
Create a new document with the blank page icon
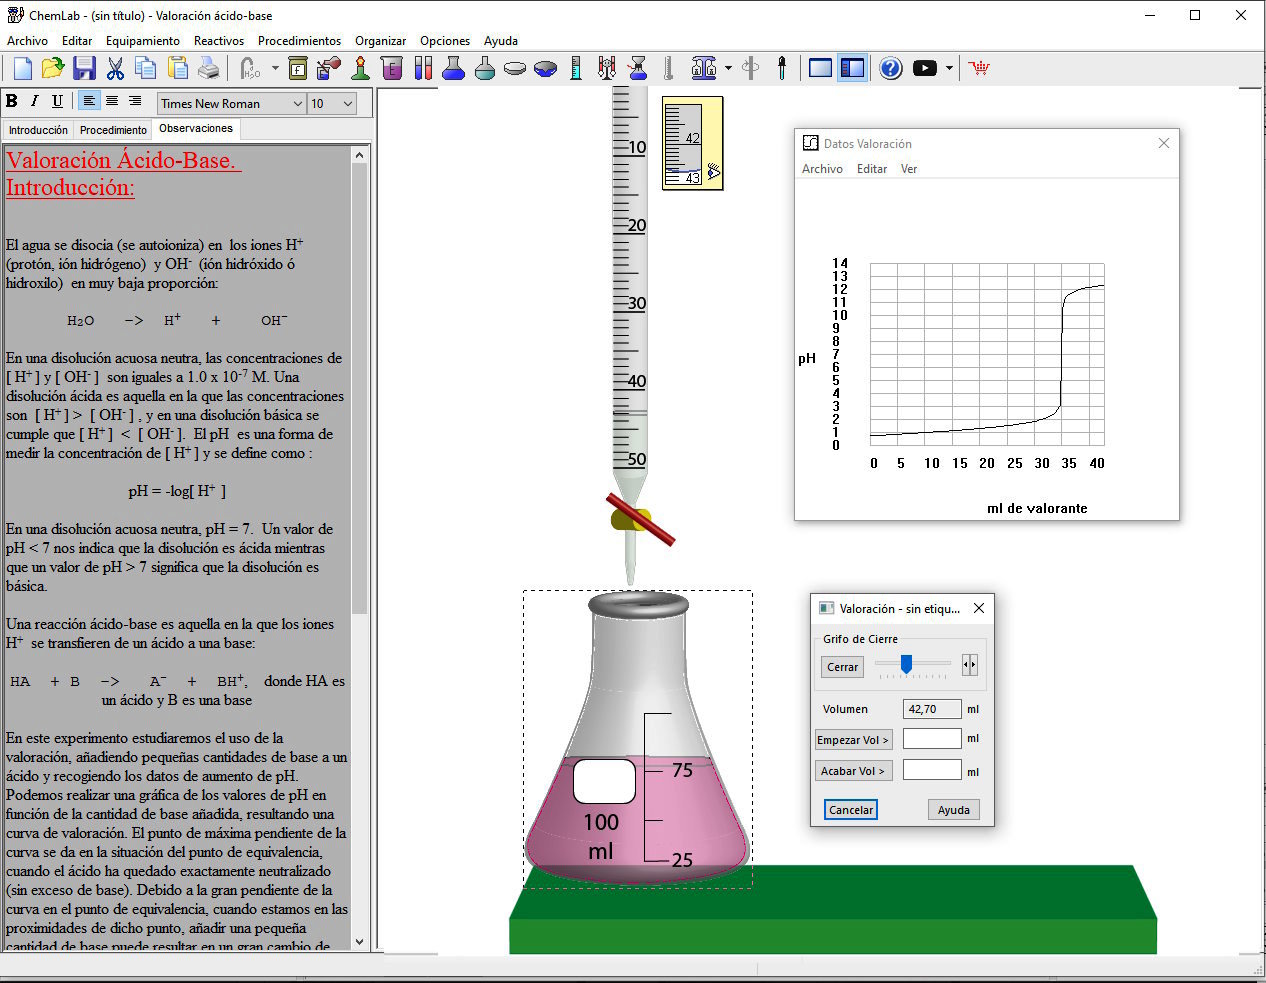[22, 68]
